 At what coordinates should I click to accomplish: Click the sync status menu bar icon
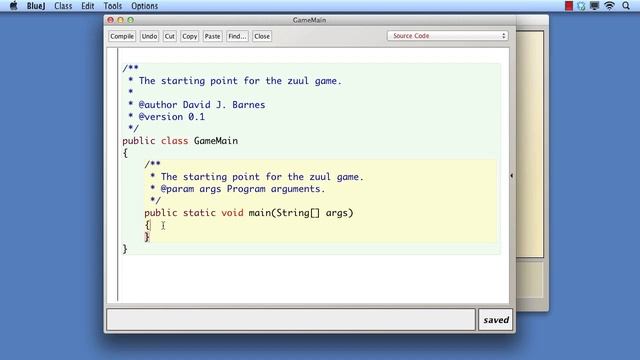coord(581,6)
